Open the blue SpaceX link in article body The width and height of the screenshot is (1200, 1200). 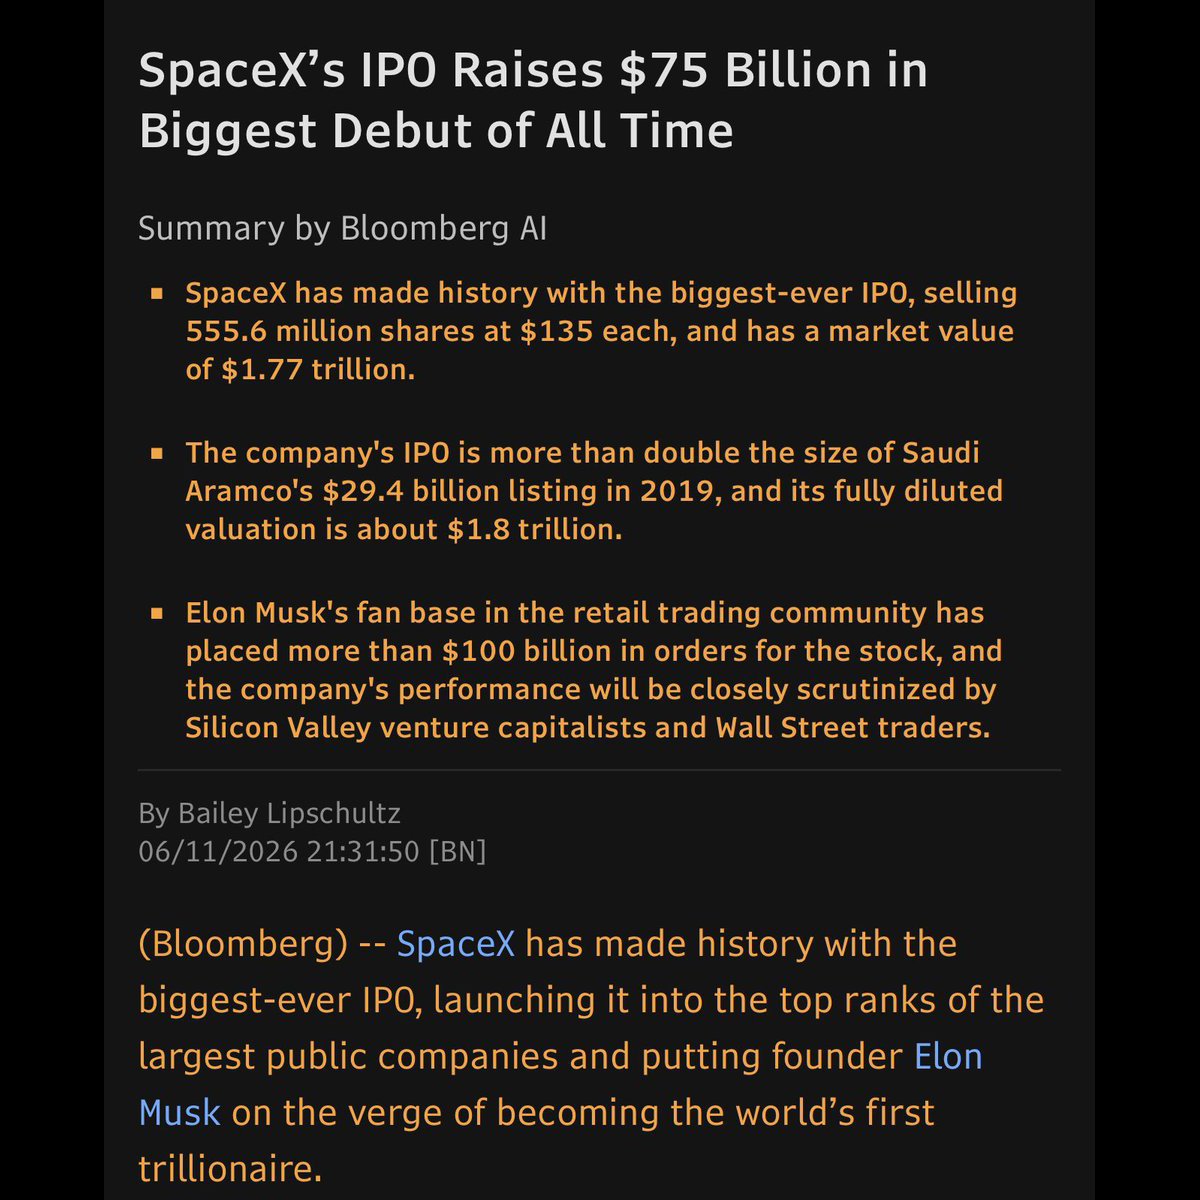(456, 944)
